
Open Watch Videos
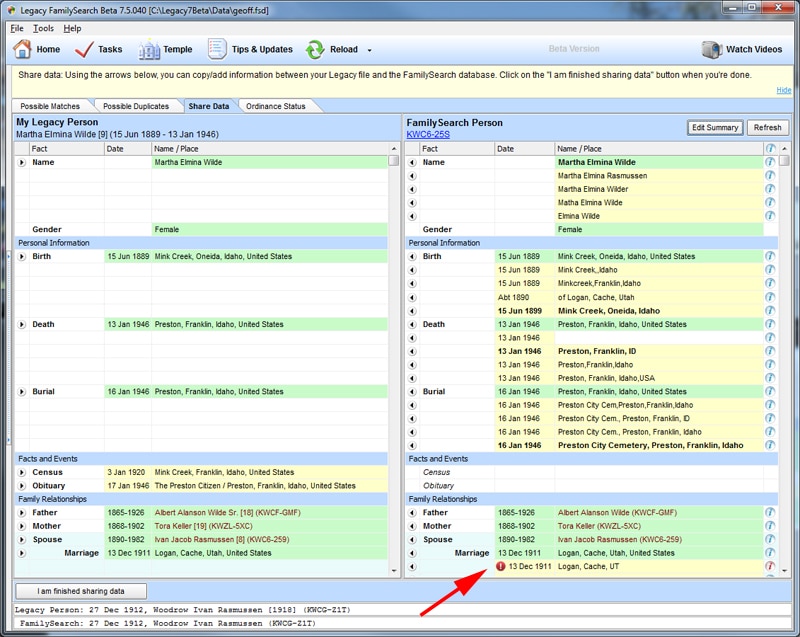[x=742, y=49]
